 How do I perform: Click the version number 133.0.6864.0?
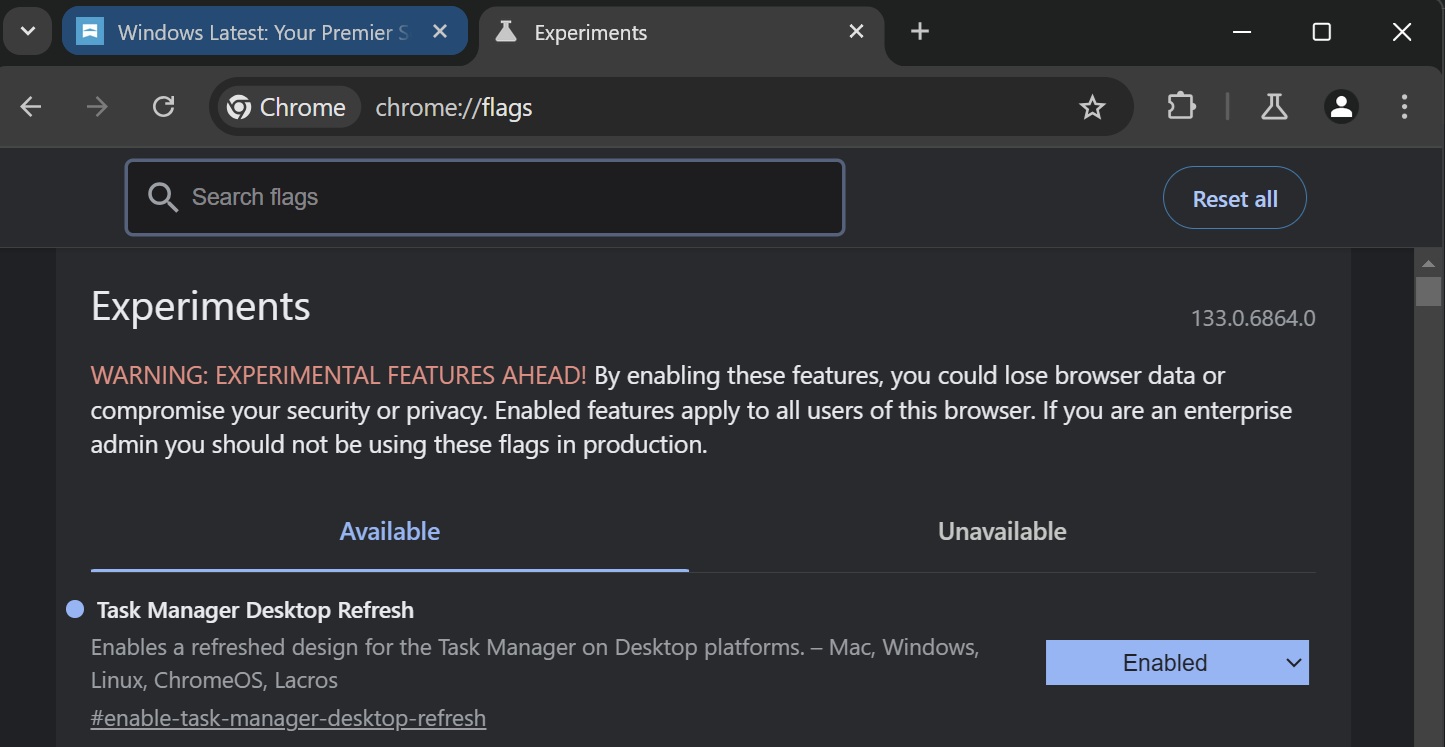click(x=1253, y=319)
